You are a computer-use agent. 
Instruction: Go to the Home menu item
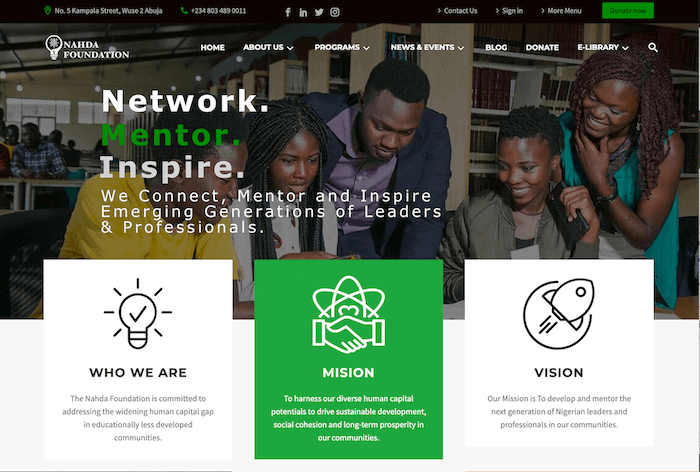coord(212,47)
